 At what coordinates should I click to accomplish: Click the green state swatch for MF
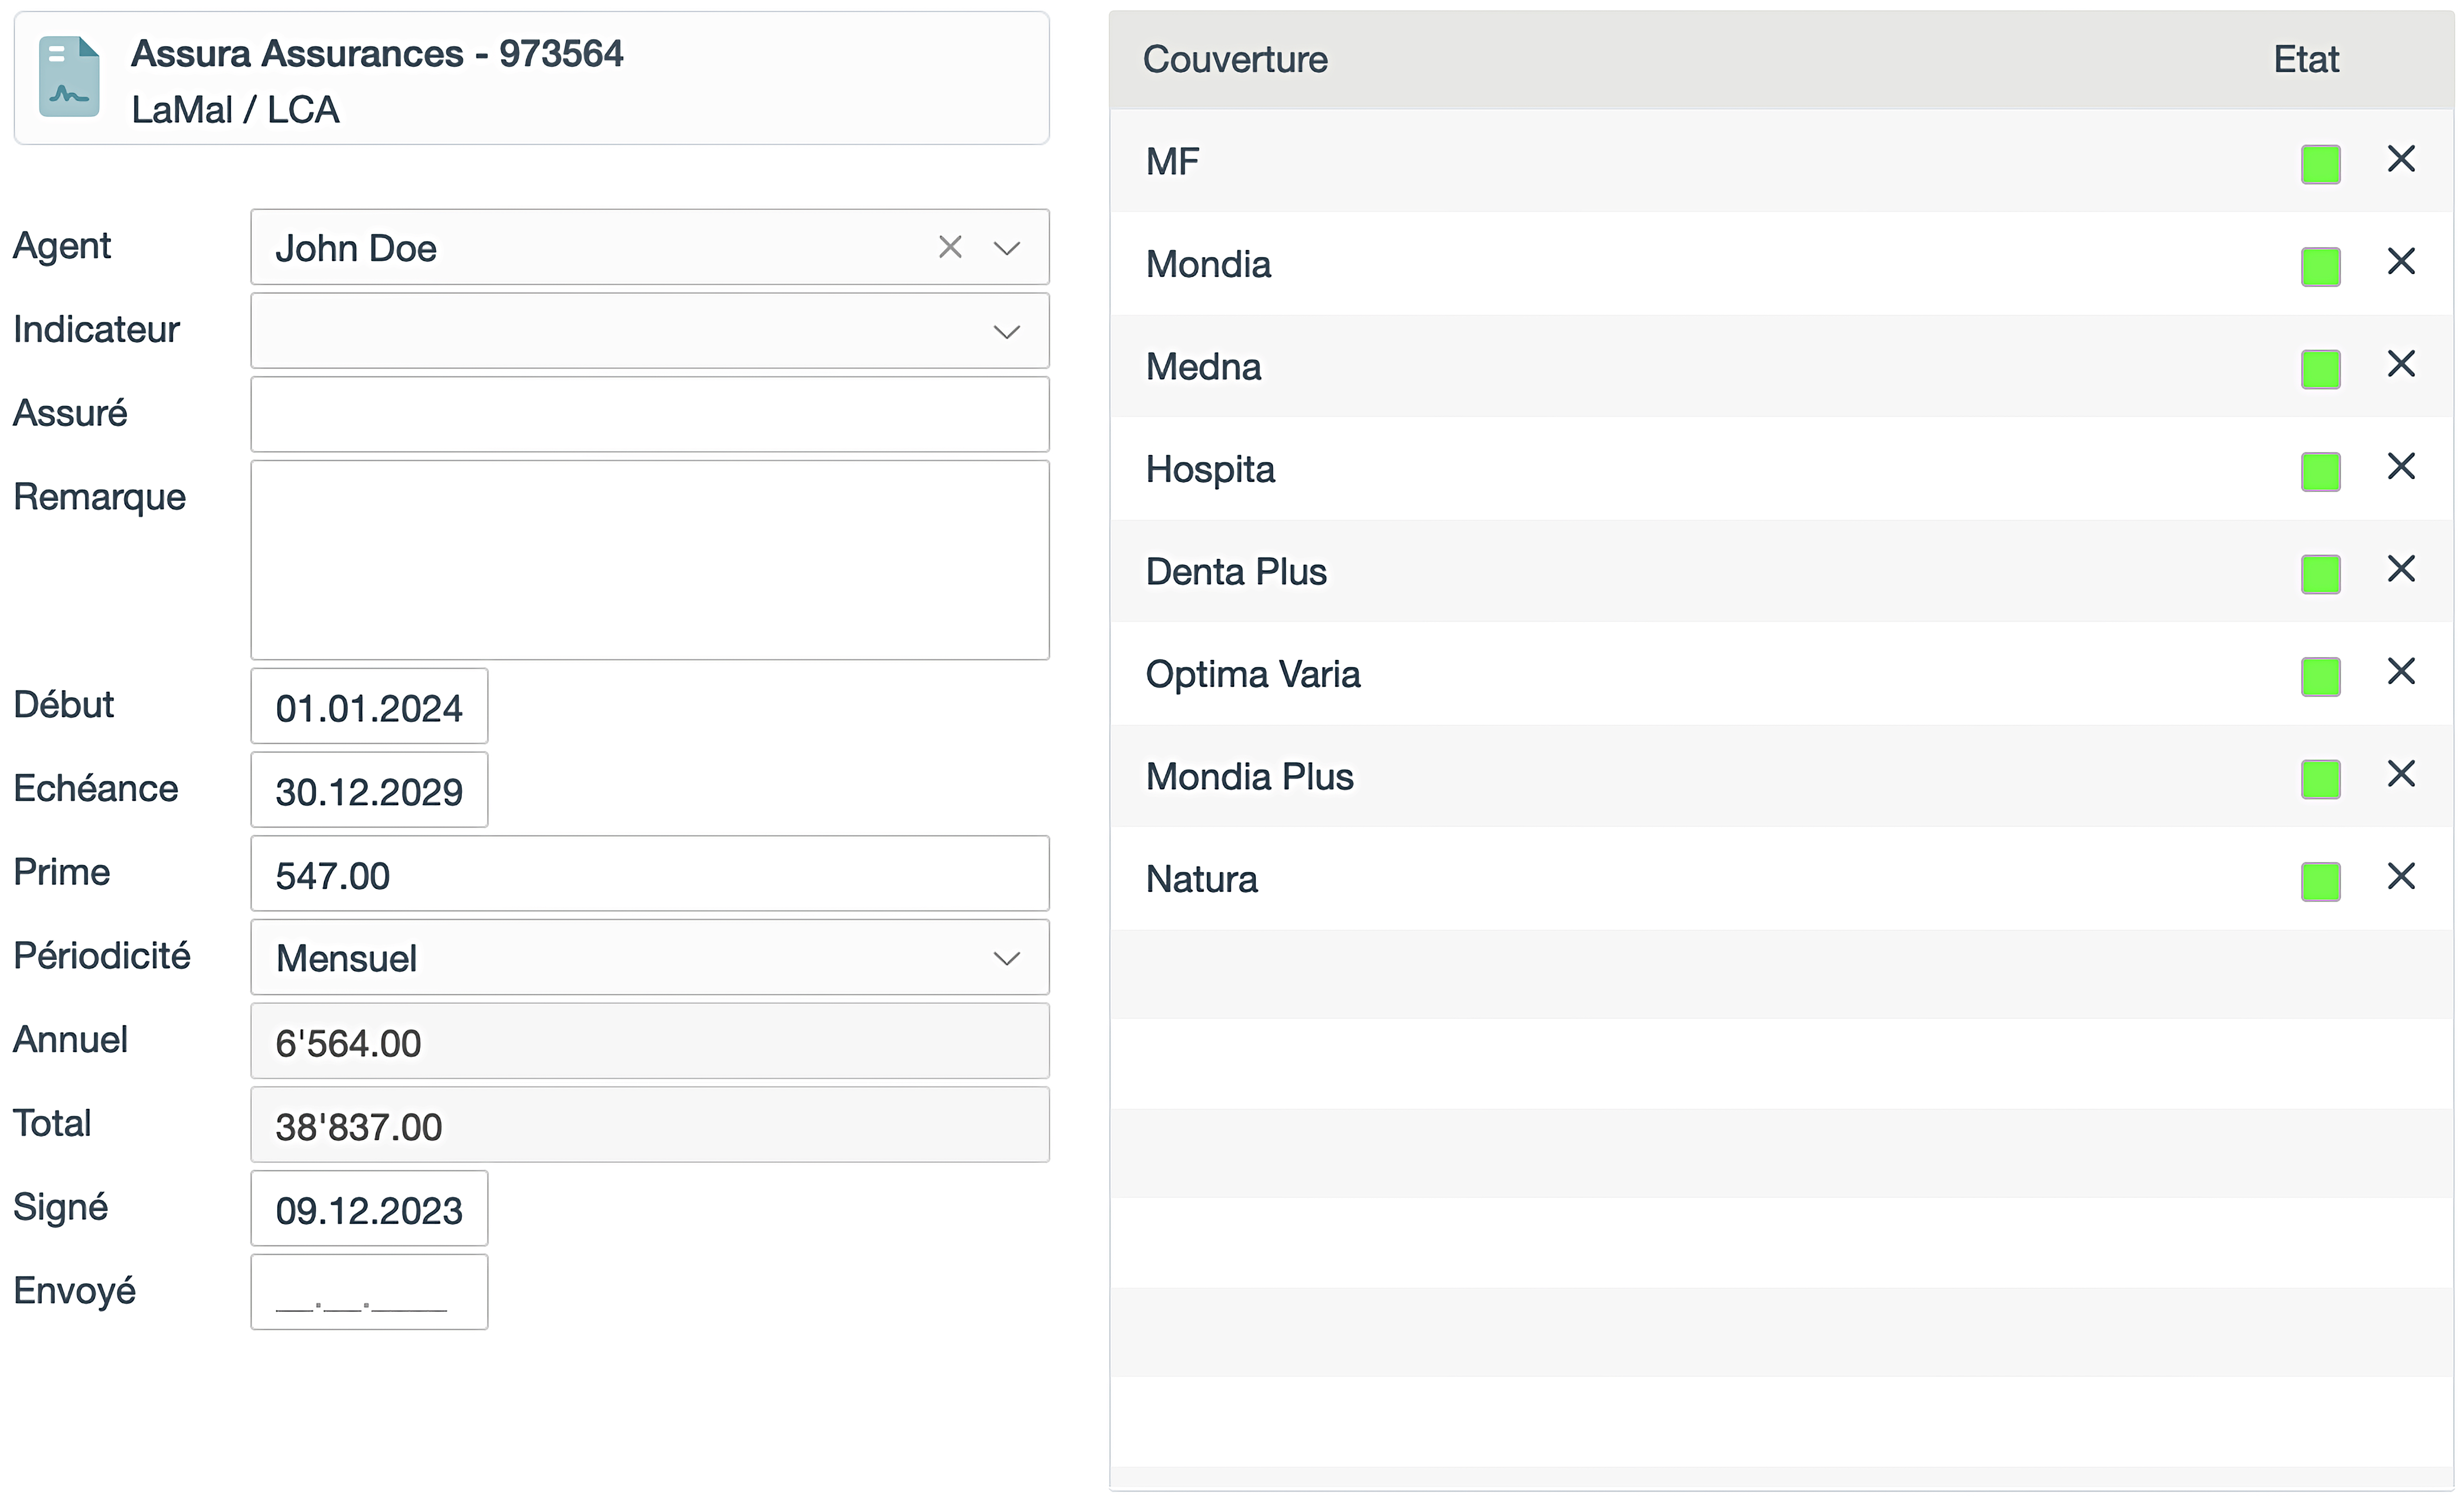[2321, 164]
